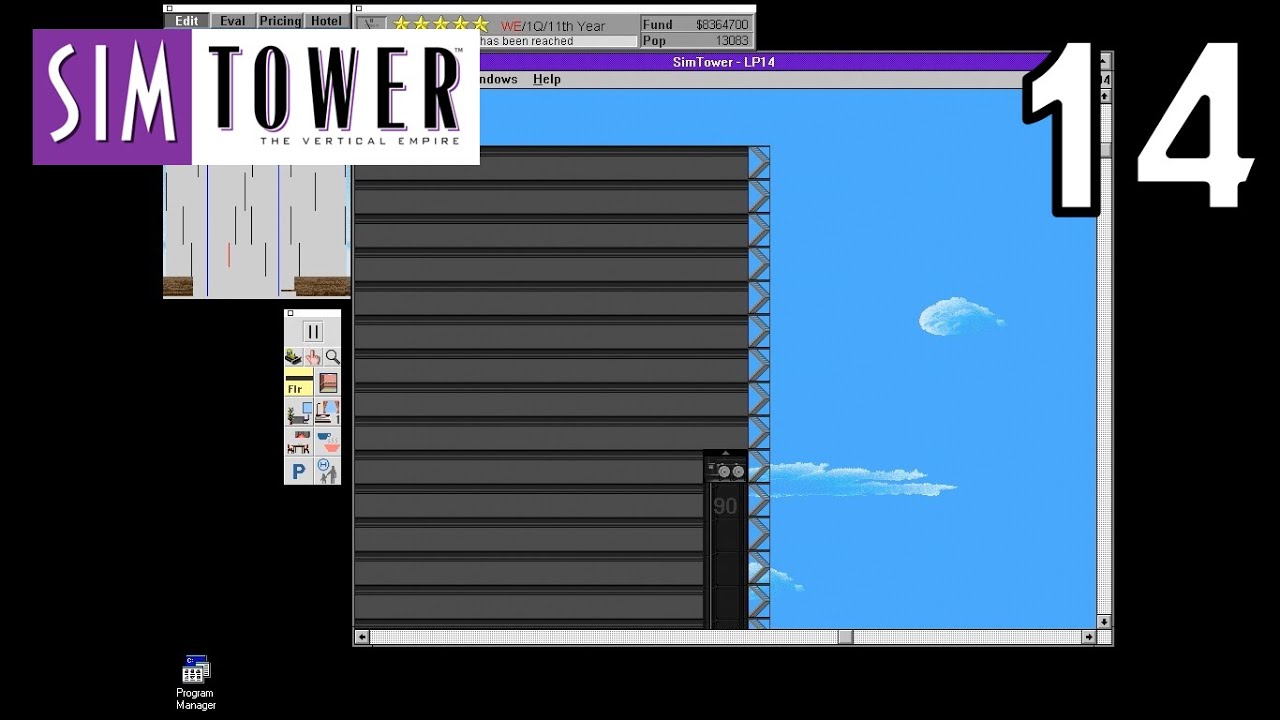
Task: Choose the fast food cafe tool
Action: pyautogui.click(x=327, y=441)
